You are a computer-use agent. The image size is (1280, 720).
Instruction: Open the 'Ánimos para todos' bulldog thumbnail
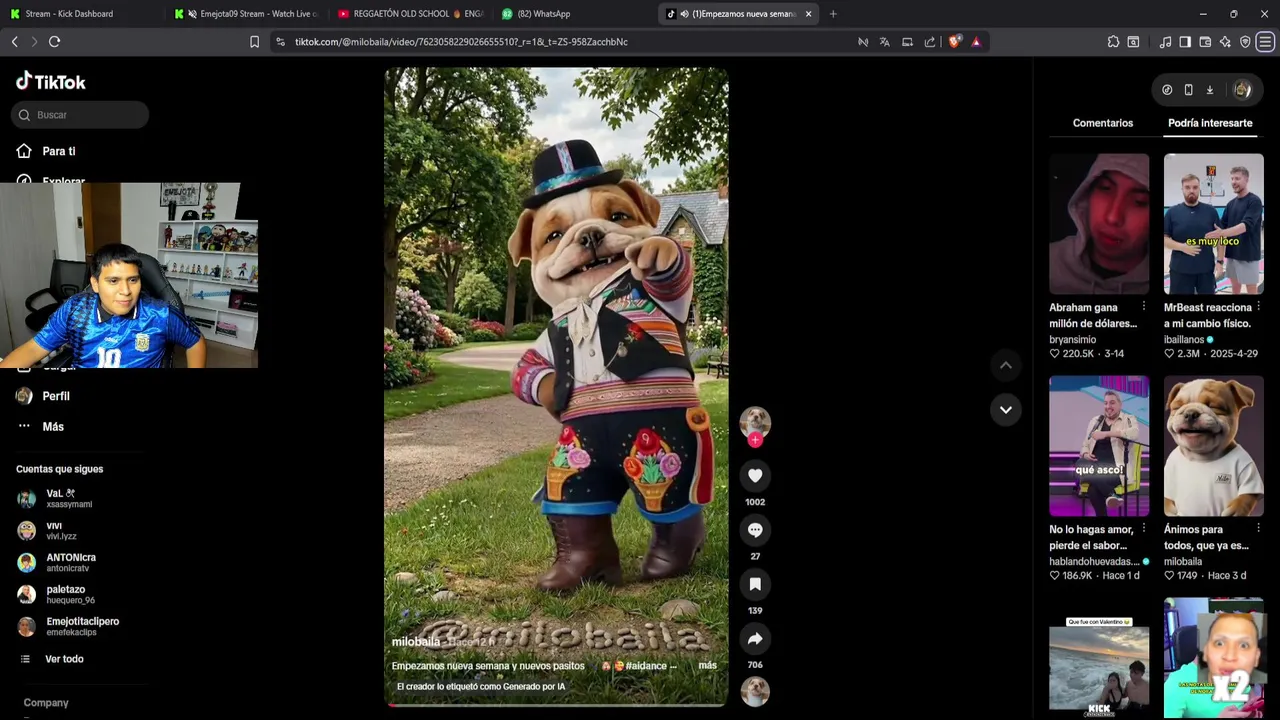(1213, 446)
